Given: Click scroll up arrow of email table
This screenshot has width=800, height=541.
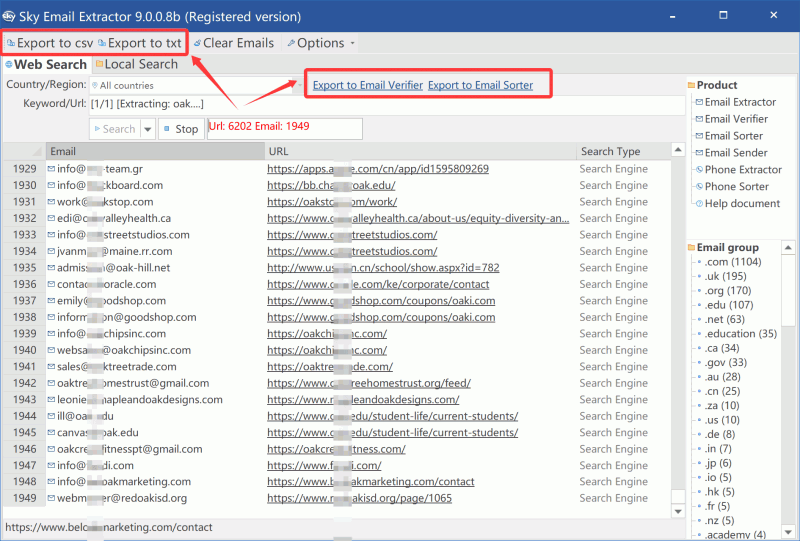Looking at the screenshot, I should coord(678,150).
